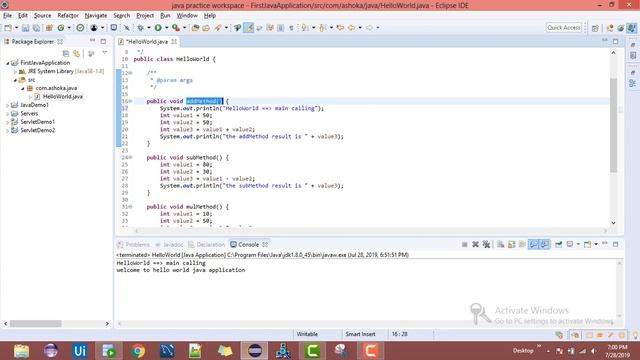The image size is (640, 360).
Task: Click the editor vertical scrollbar thumb
Action: pos(613,124)
